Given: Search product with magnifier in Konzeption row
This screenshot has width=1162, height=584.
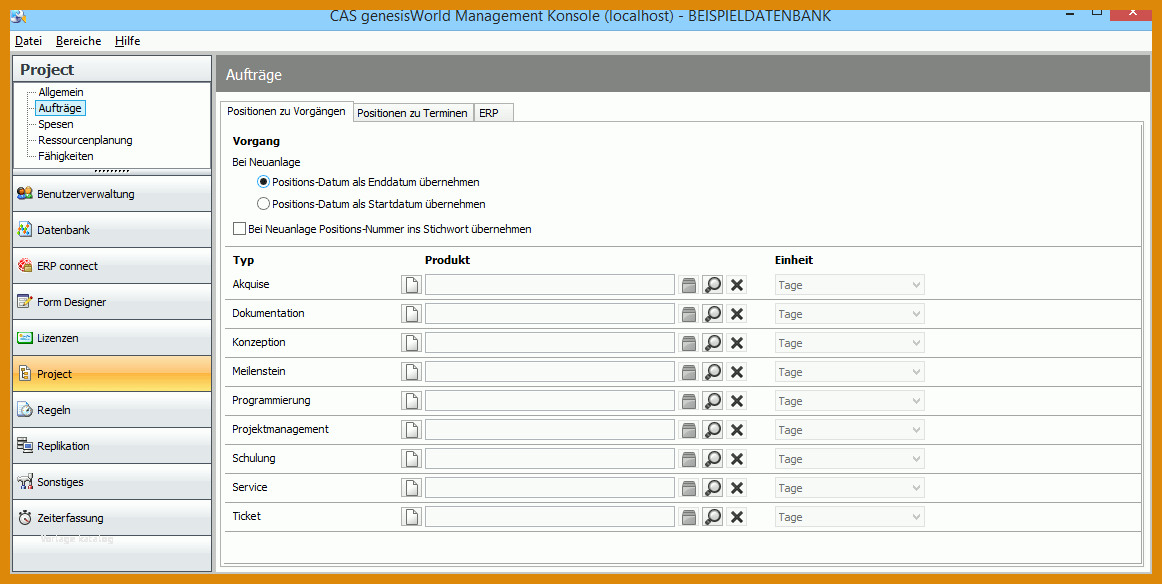Looking at the screenshot, I should (x=713, y=342).
